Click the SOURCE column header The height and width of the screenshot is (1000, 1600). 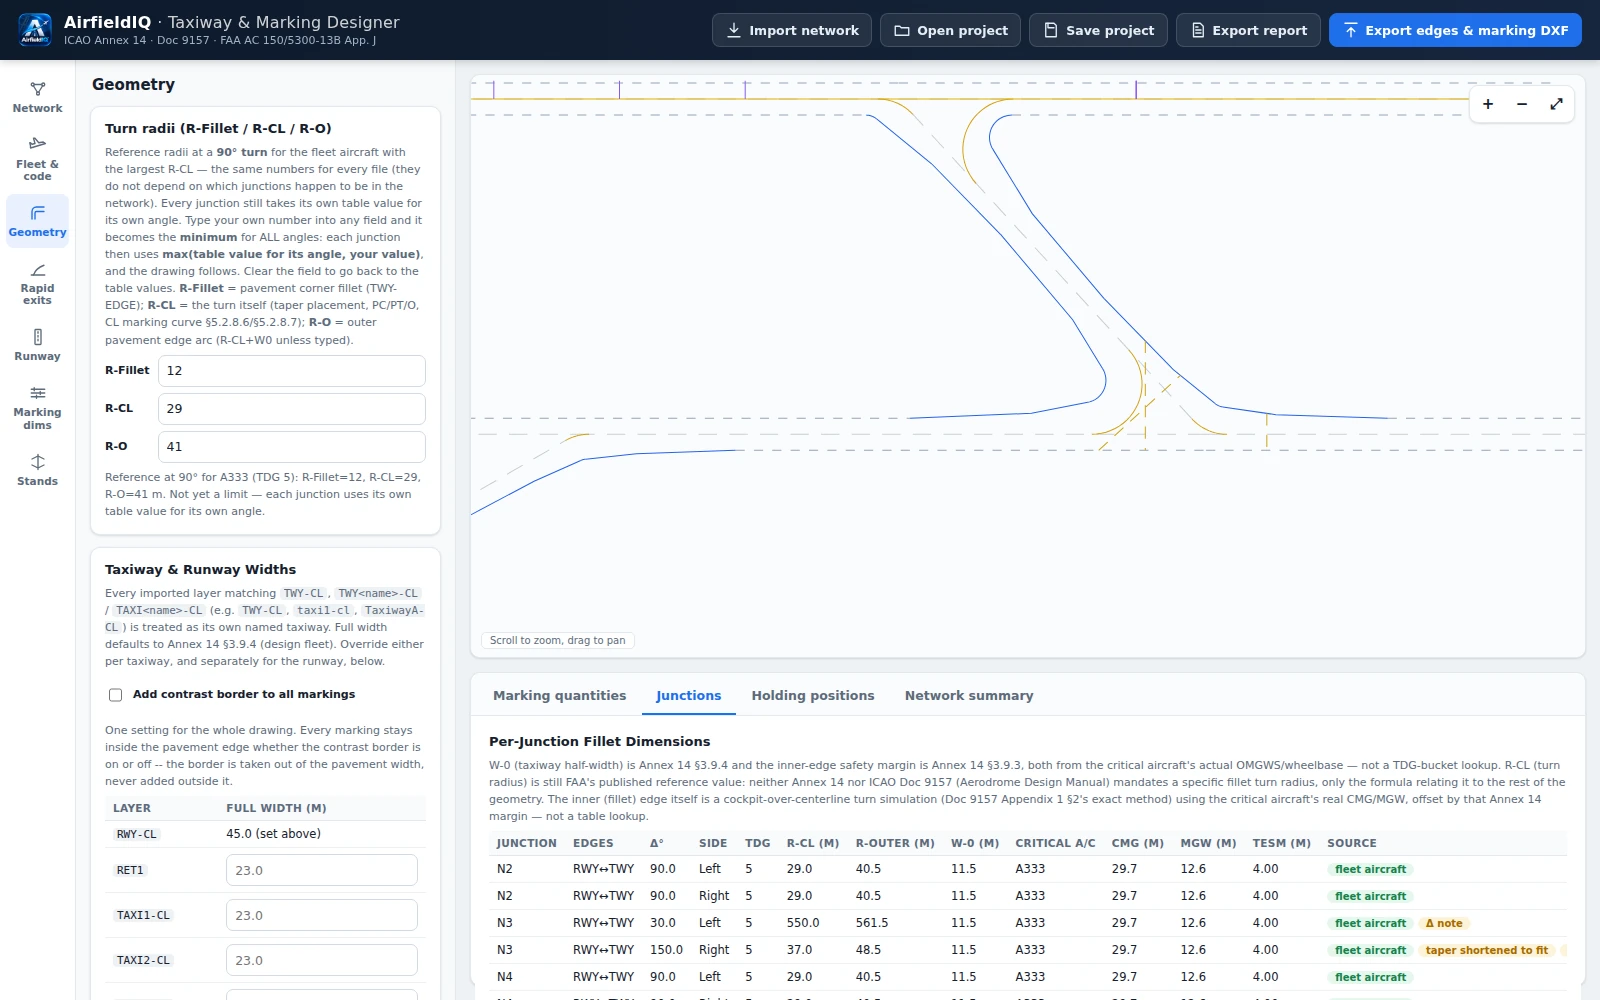click(x=1352, y=843)
